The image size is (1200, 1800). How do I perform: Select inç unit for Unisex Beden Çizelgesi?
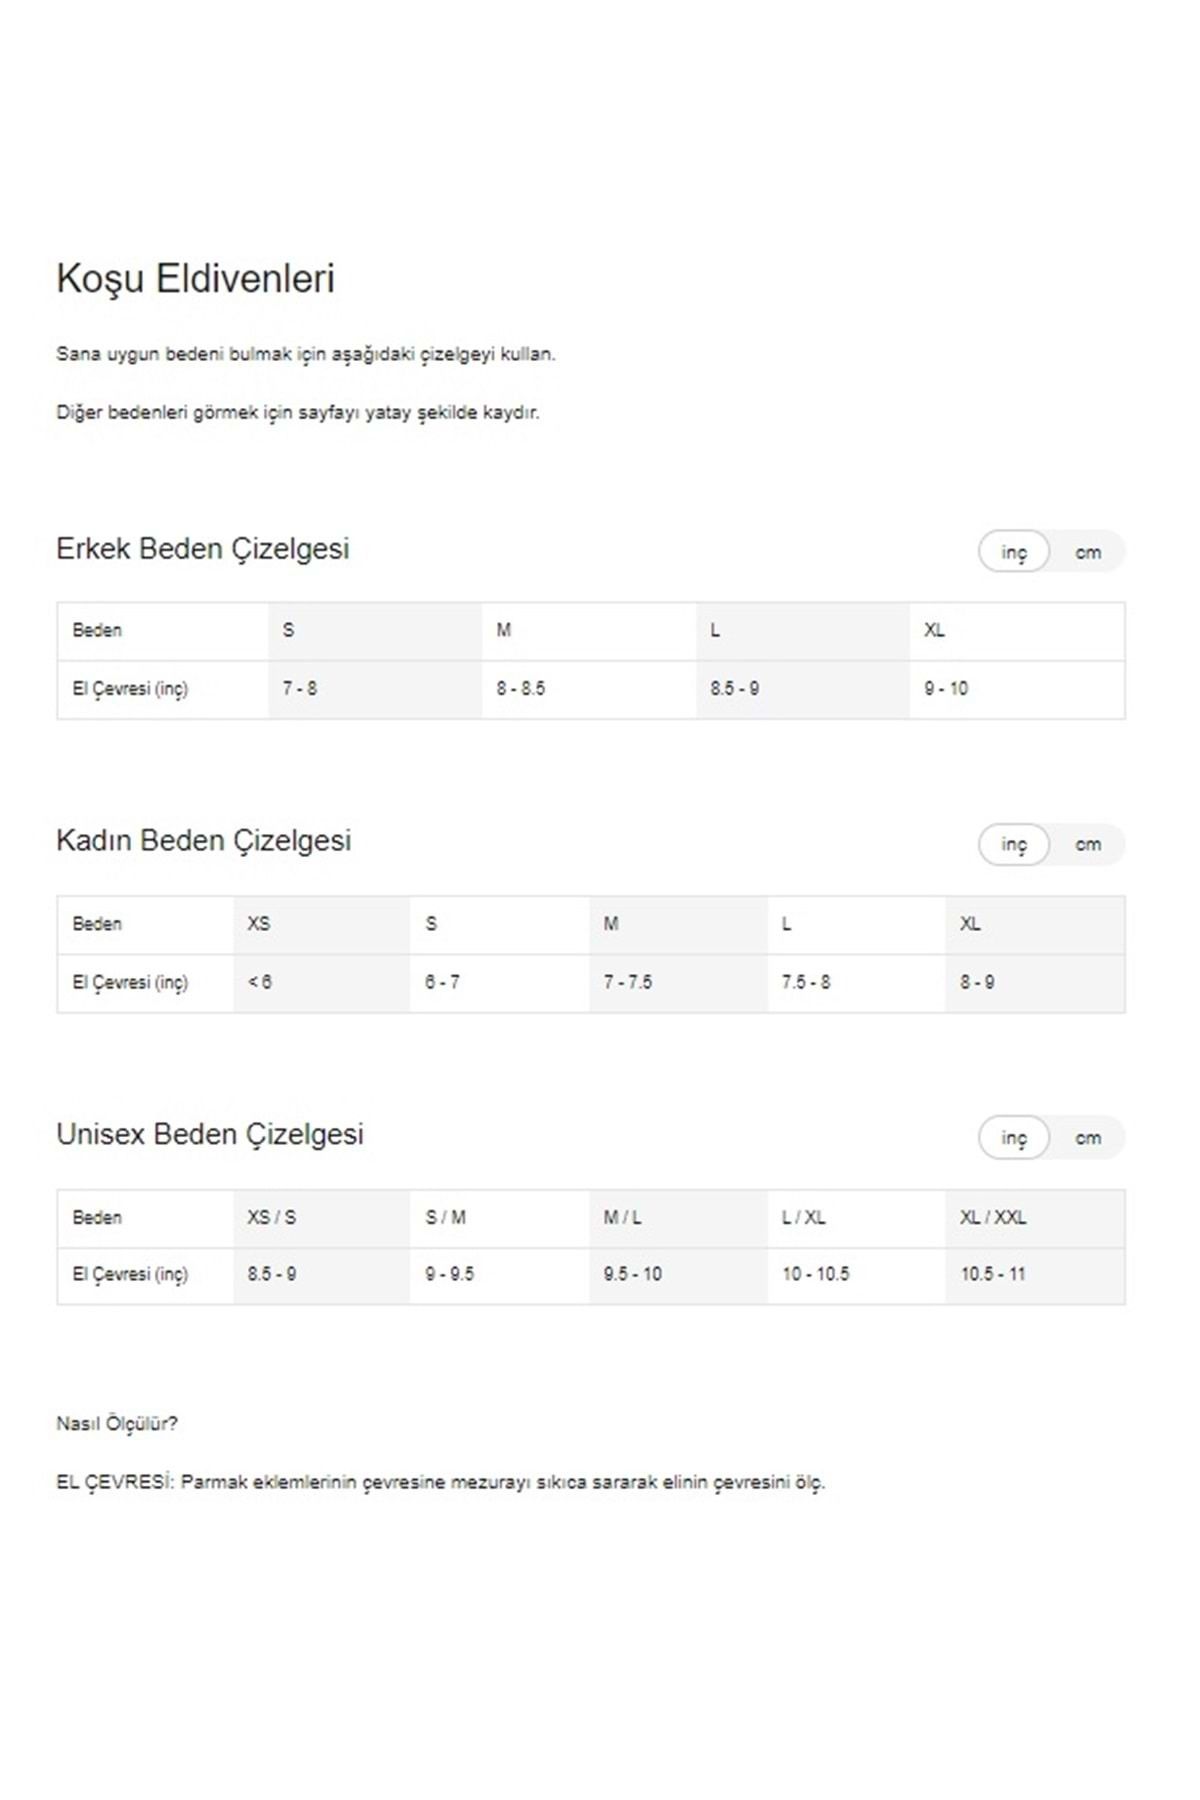point(1014,1138)
